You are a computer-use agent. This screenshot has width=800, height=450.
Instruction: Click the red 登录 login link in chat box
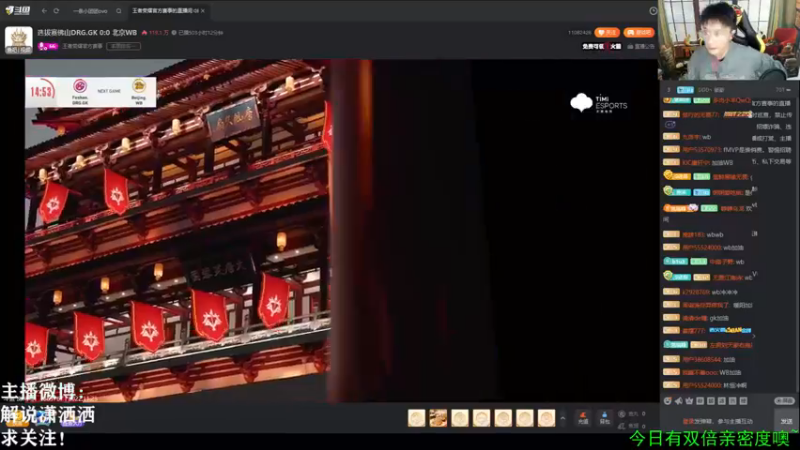point(688,421)
